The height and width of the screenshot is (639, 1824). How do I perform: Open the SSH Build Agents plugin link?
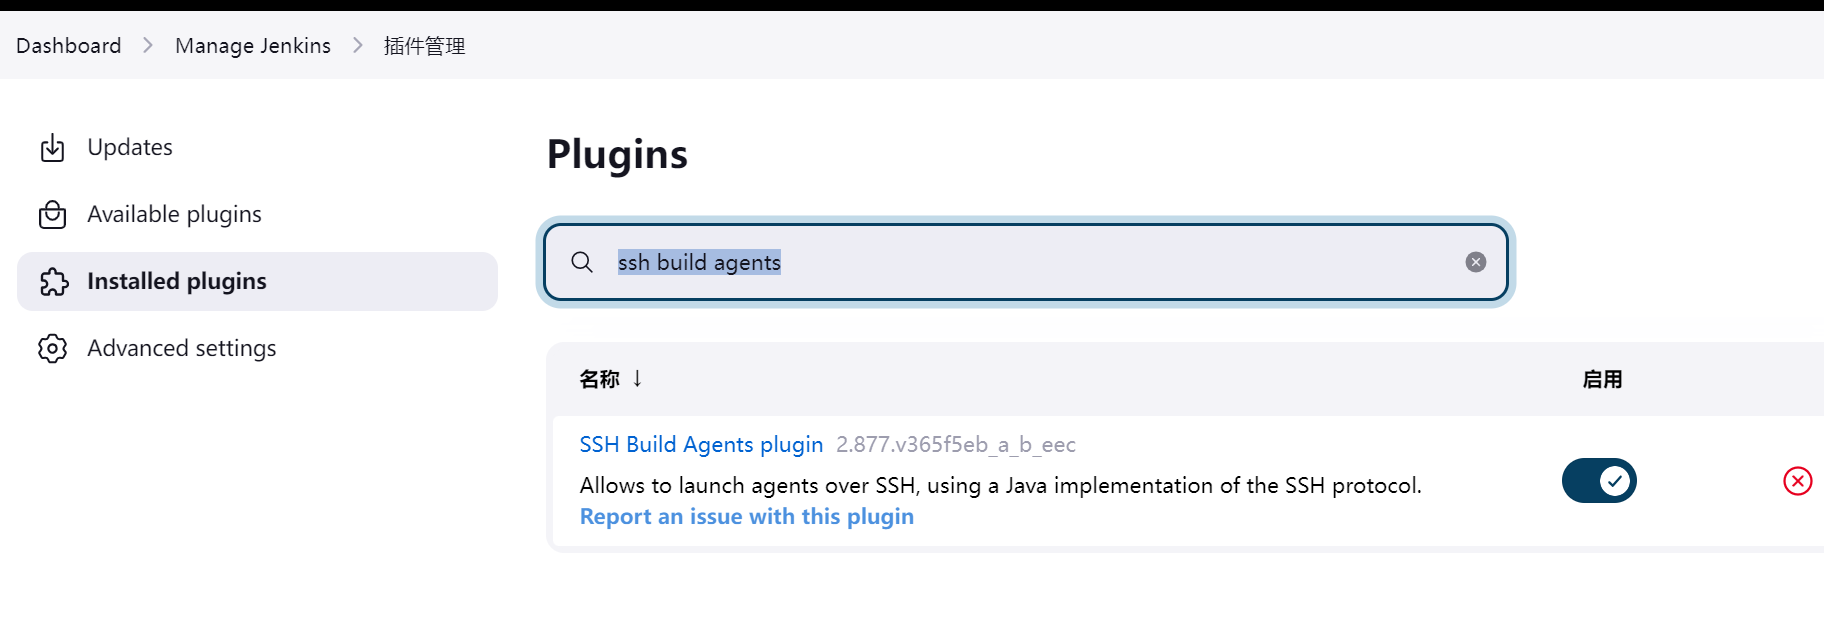click(701, 444)
